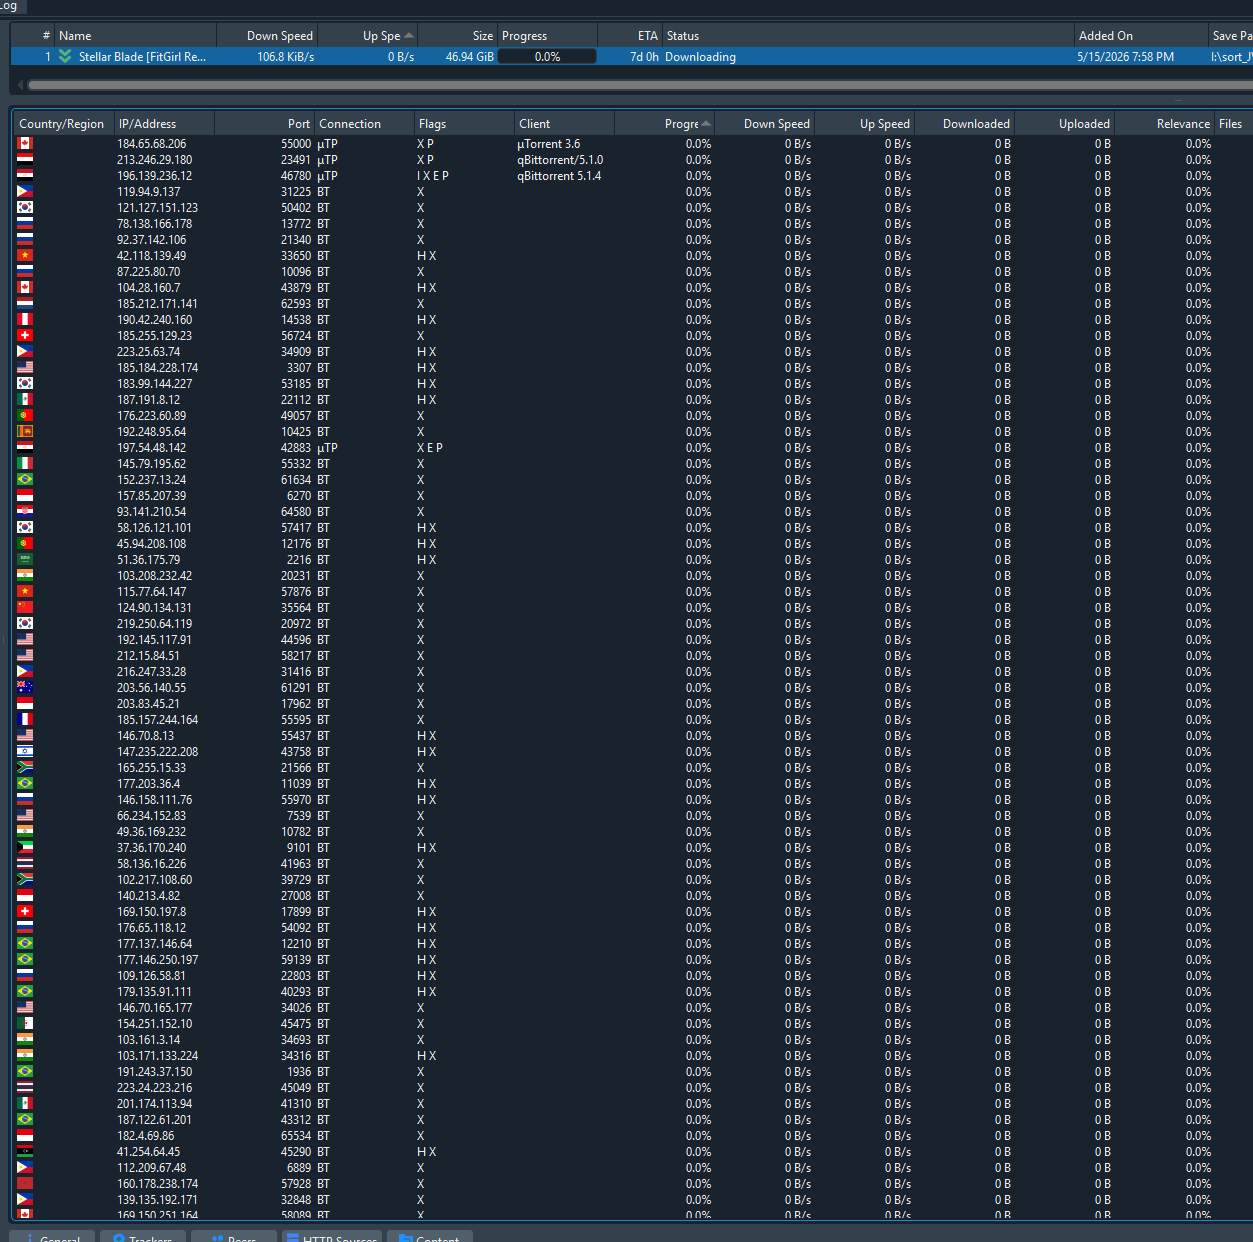
Task: Sort peers by the Progress column header
Action: [664, 124]
